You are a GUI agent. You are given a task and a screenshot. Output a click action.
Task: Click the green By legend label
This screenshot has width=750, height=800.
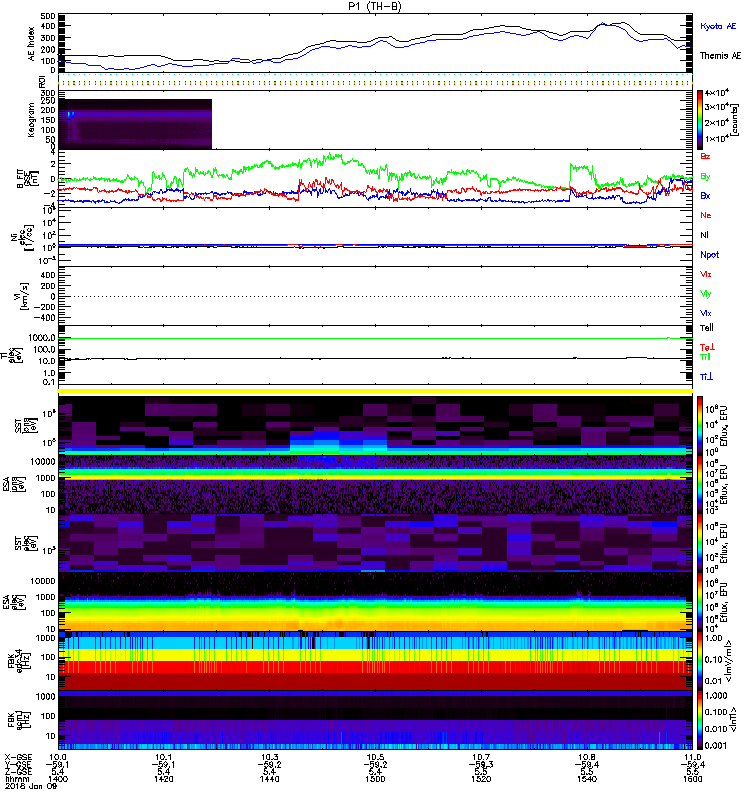coord(705,176)
